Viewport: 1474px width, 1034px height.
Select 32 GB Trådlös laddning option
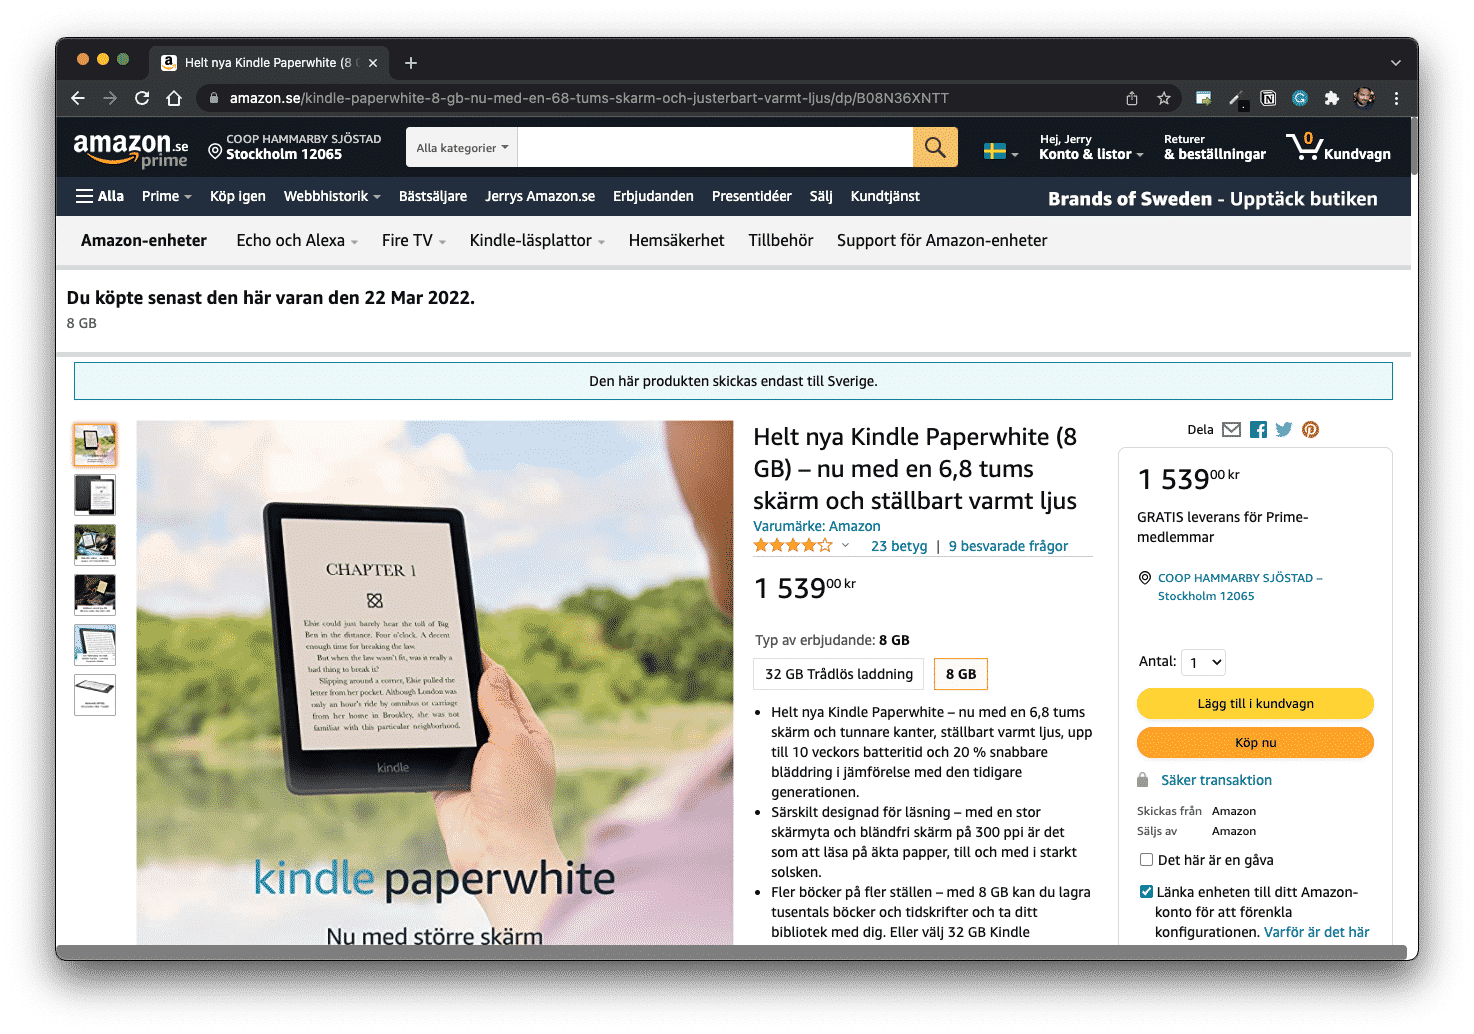[x=839, y=674]
